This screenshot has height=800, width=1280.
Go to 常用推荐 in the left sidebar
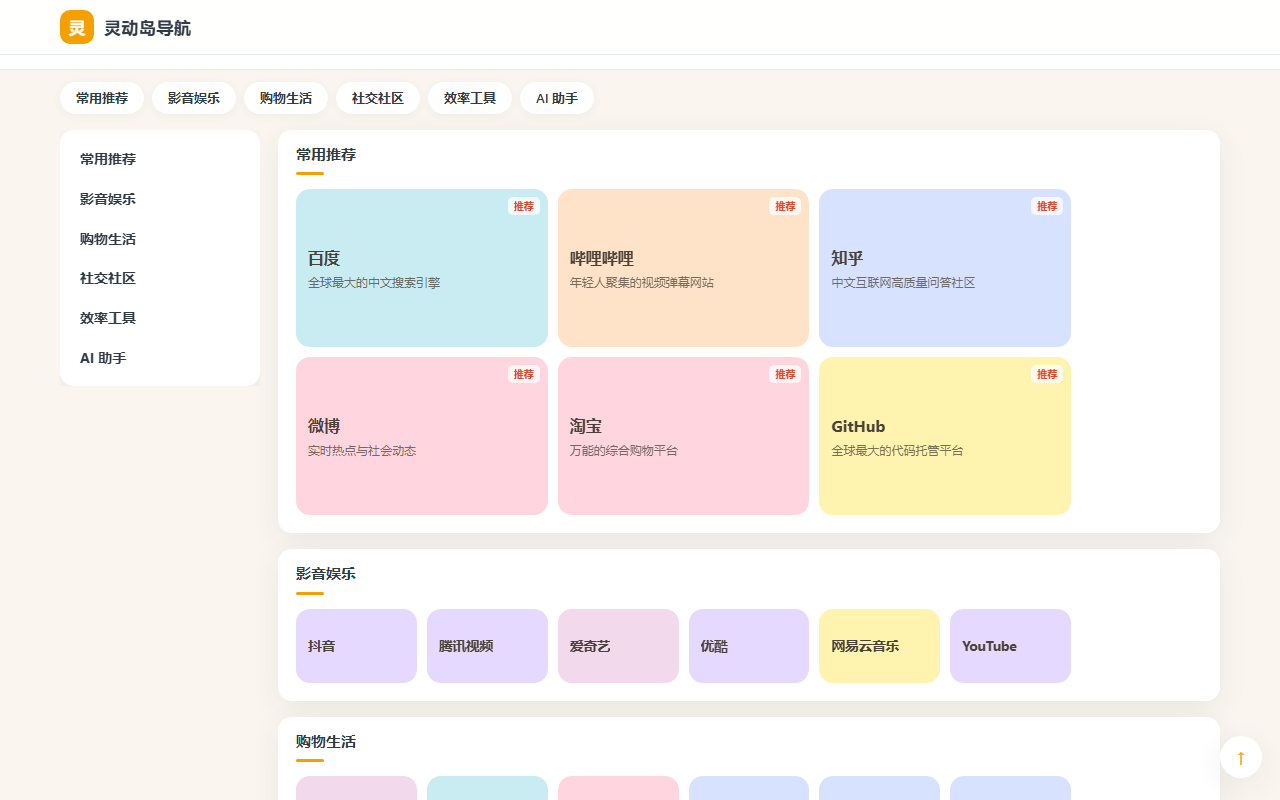[x=160, y=159]
